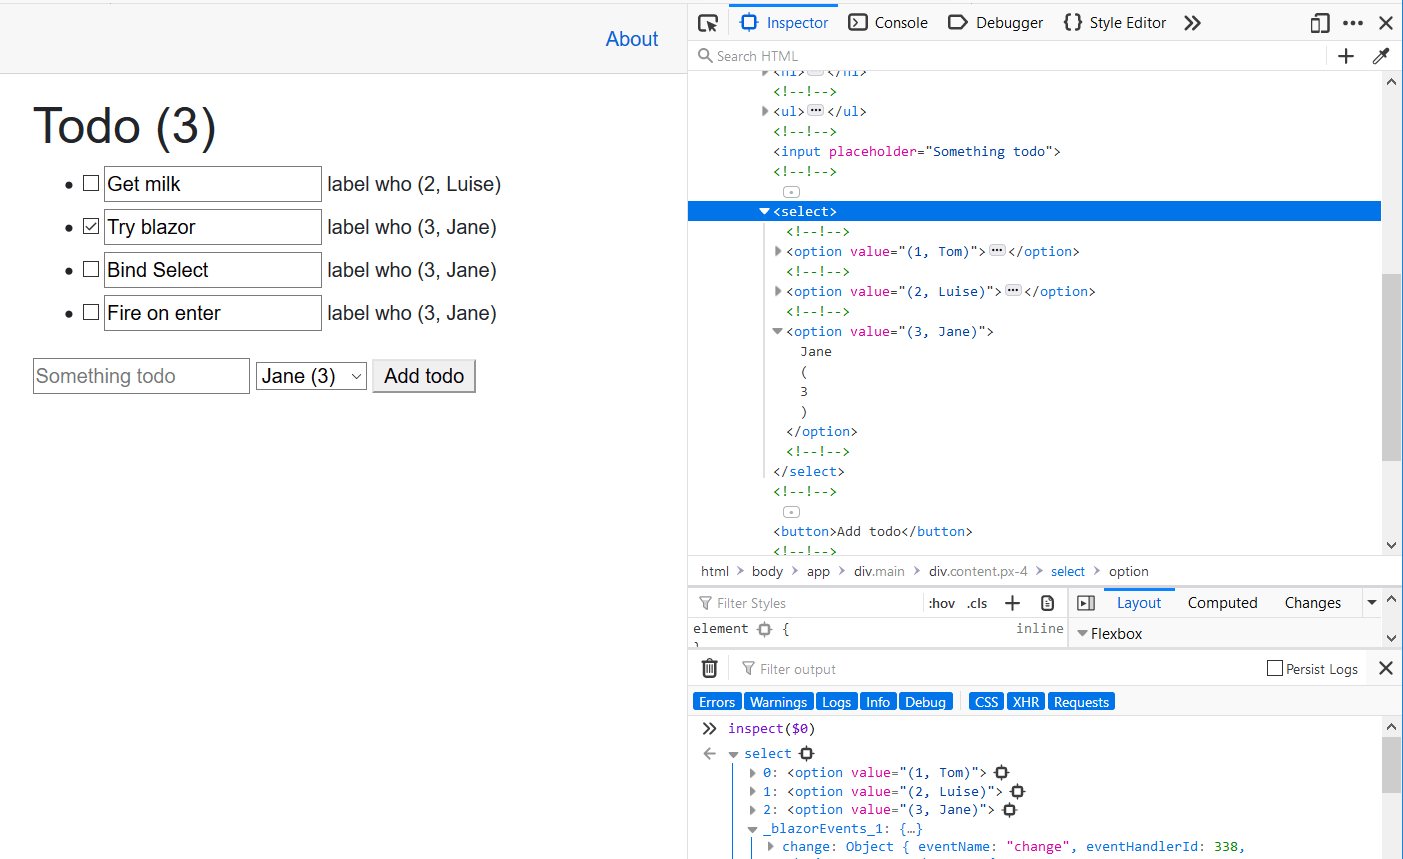Activate the element picker icon
1403x859 pixels.
coord(708,23)
